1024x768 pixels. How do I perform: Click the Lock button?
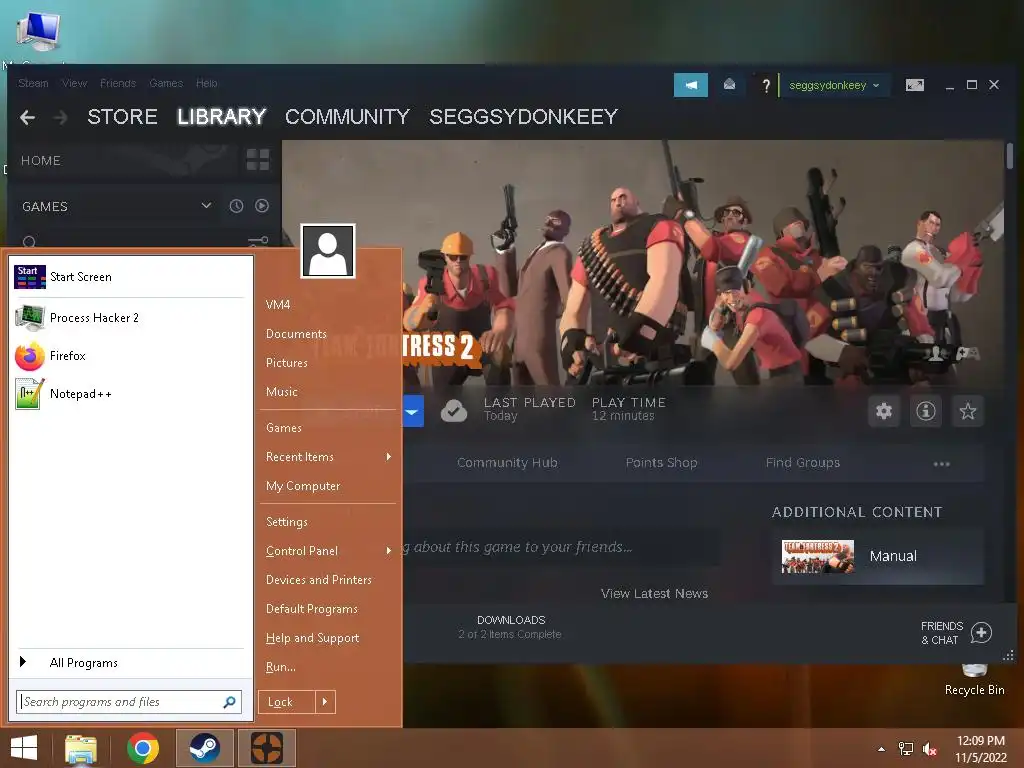click(287, 702)
